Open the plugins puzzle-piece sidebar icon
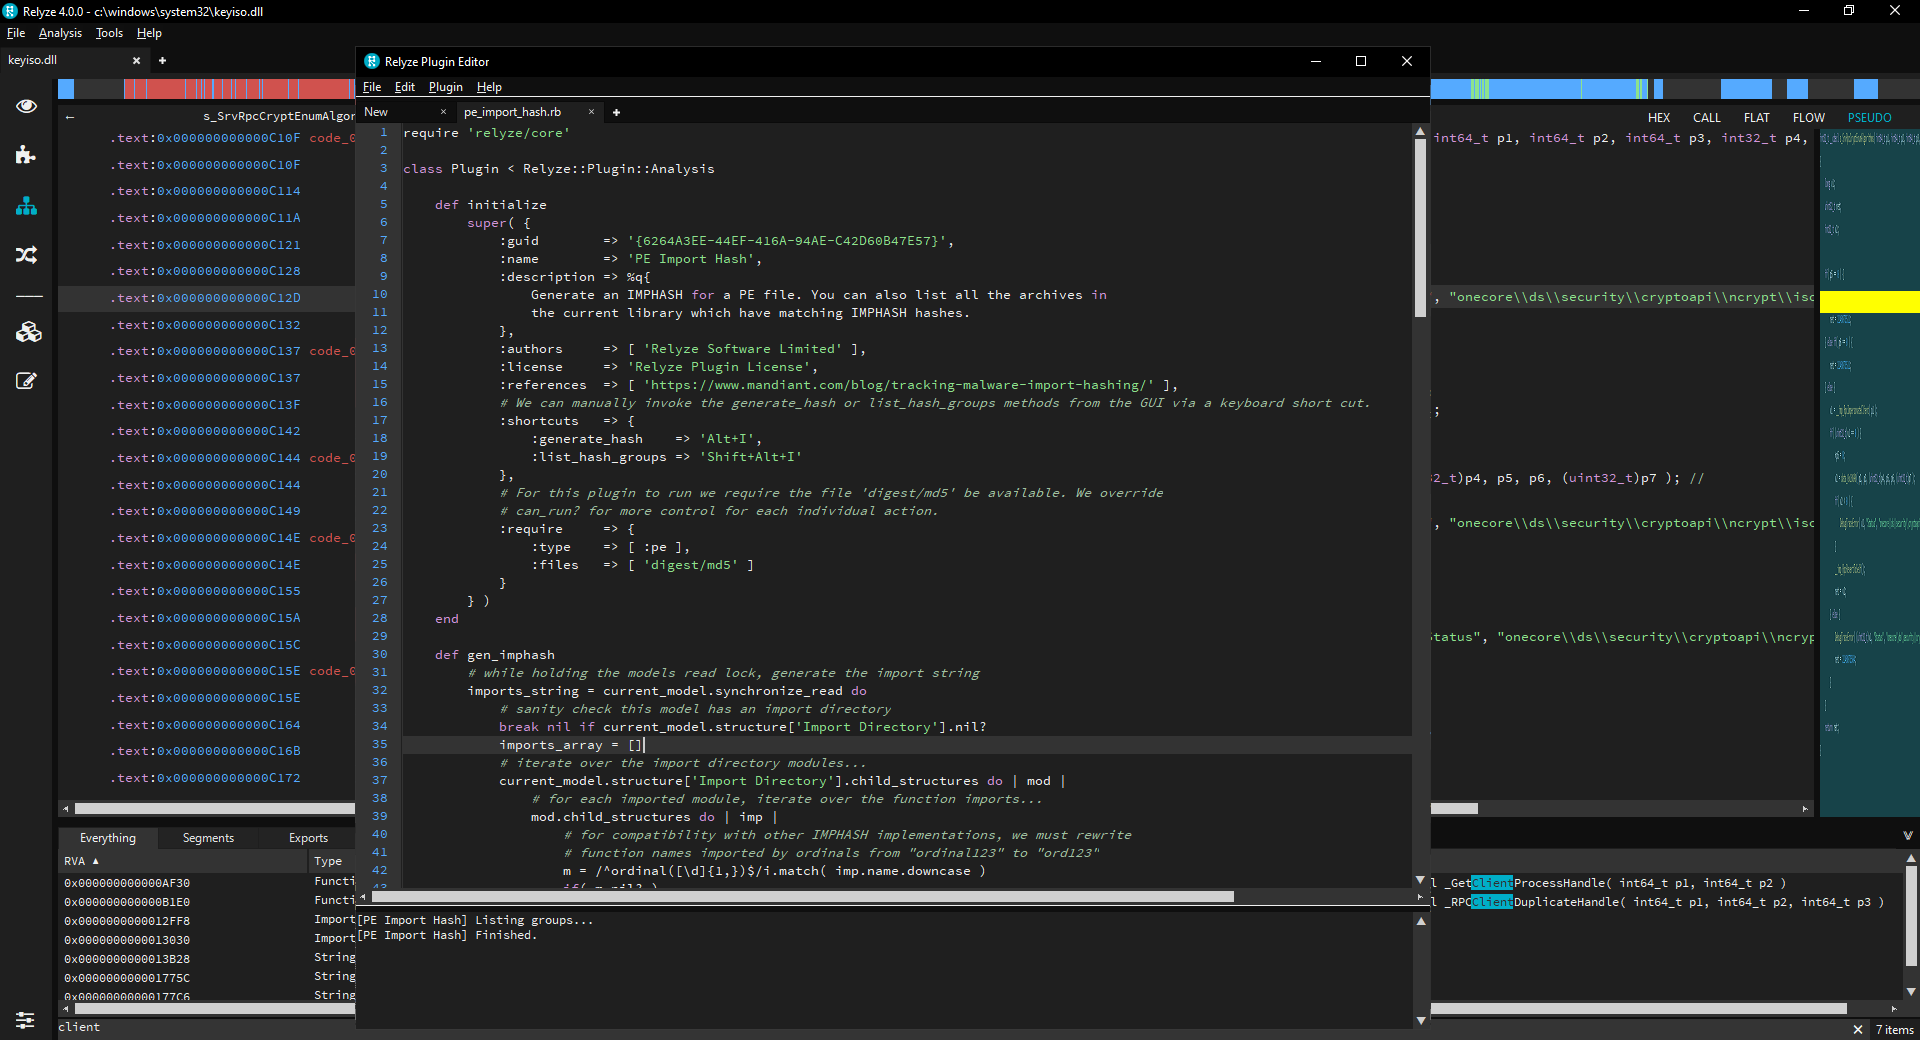 27,156
